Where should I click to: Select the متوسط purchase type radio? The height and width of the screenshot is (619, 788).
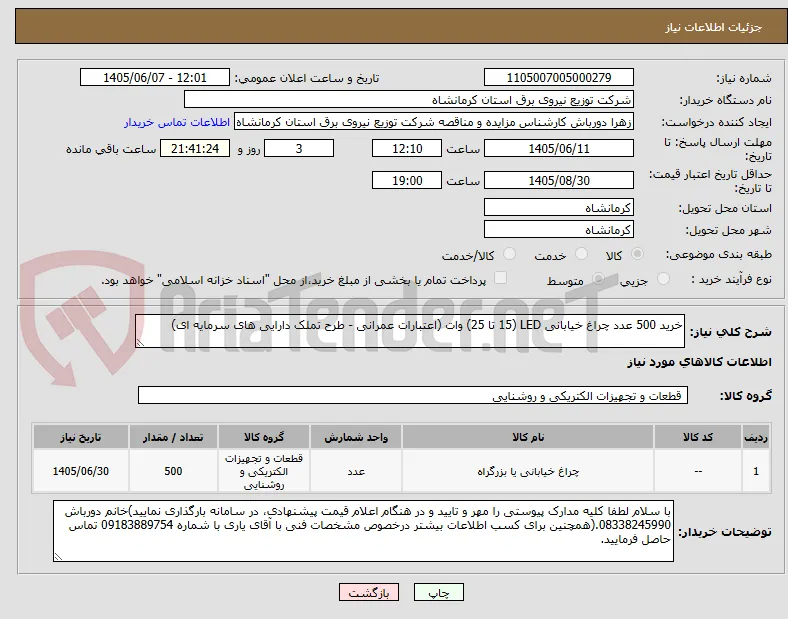[x=598, y=278]
